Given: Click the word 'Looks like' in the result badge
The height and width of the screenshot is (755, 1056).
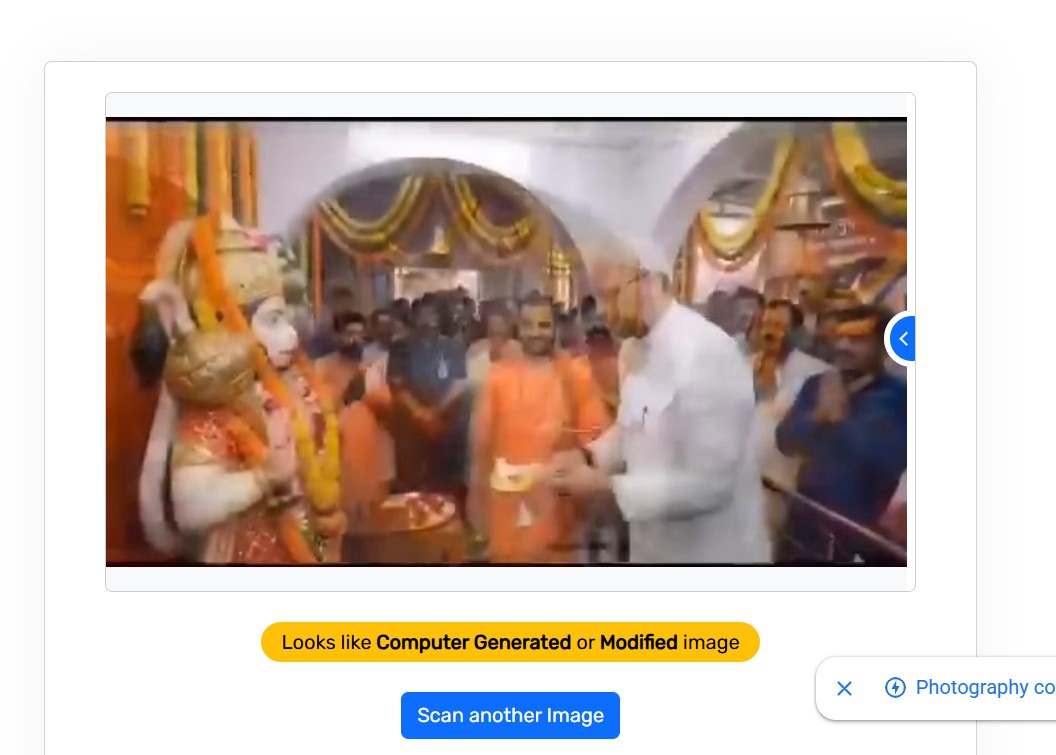Looking at the screenshot, I should click(x=326, y=643).
